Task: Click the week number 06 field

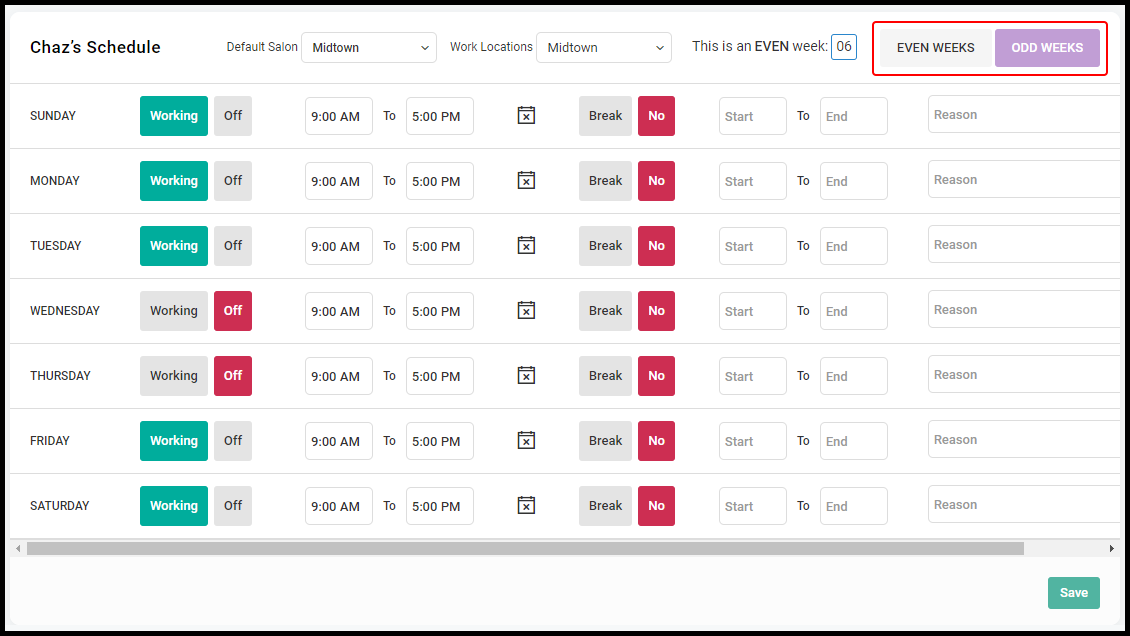Action: click(x=844, y=47)
